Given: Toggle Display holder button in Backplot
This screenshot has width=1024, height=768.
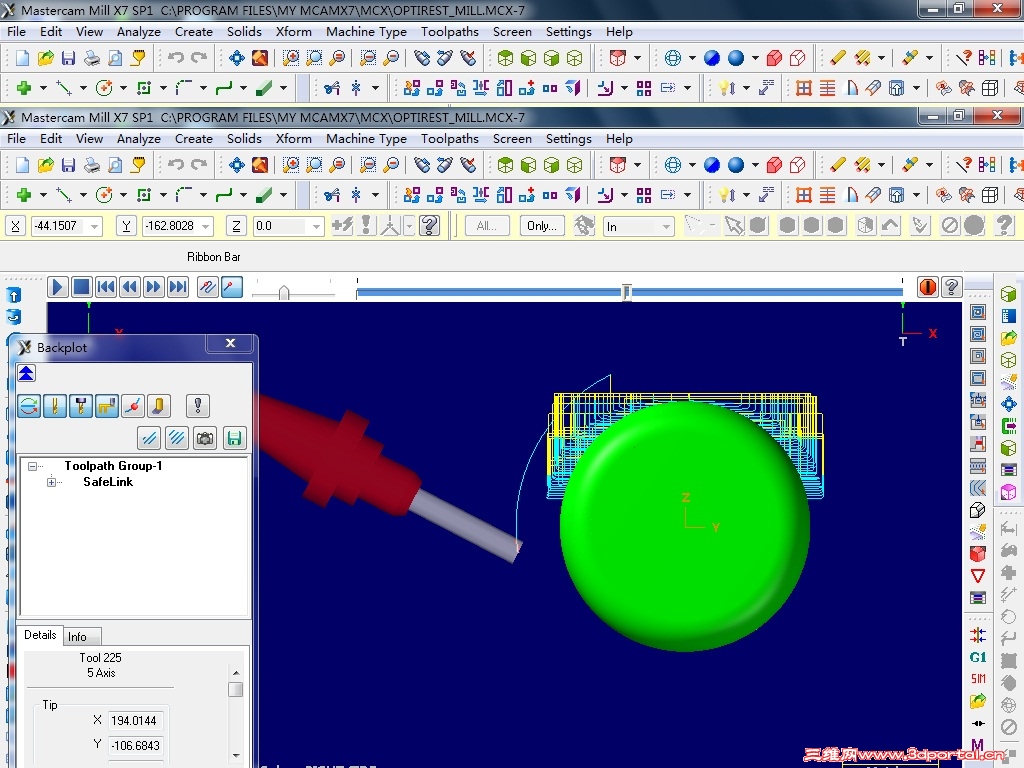Looking at the screenshot, I should [80, 406].
